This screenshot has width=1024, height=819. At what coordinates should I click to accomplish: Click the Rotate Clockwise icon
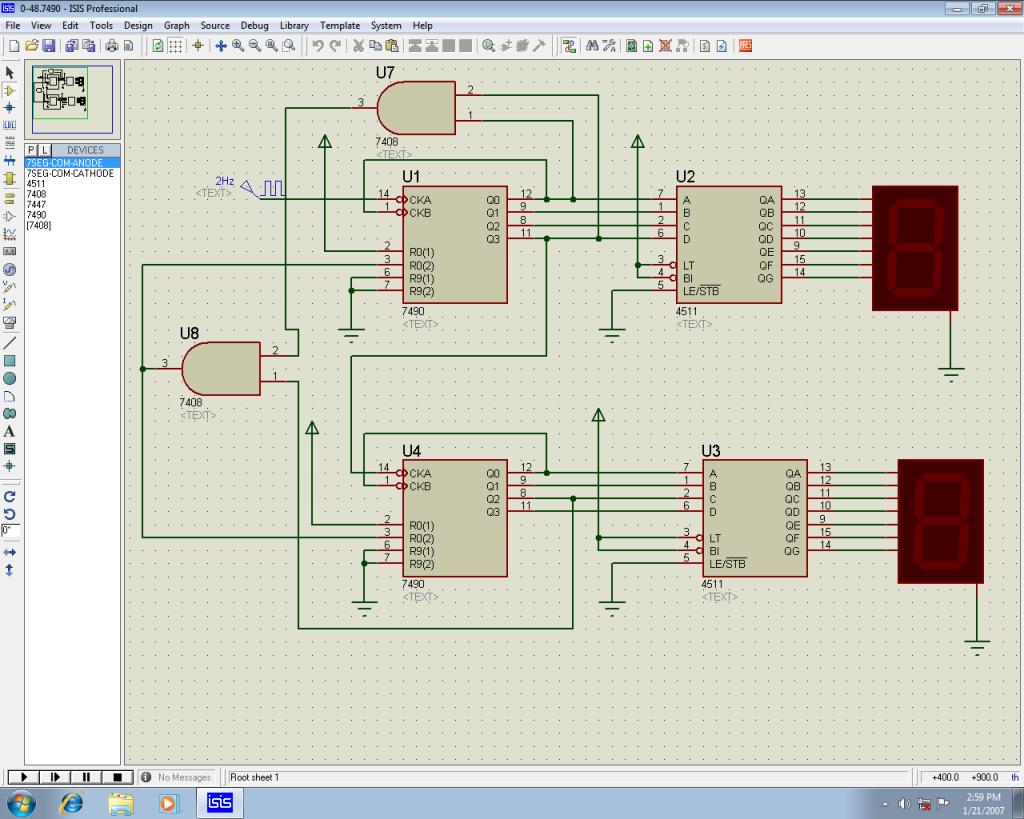coord(9,496)
